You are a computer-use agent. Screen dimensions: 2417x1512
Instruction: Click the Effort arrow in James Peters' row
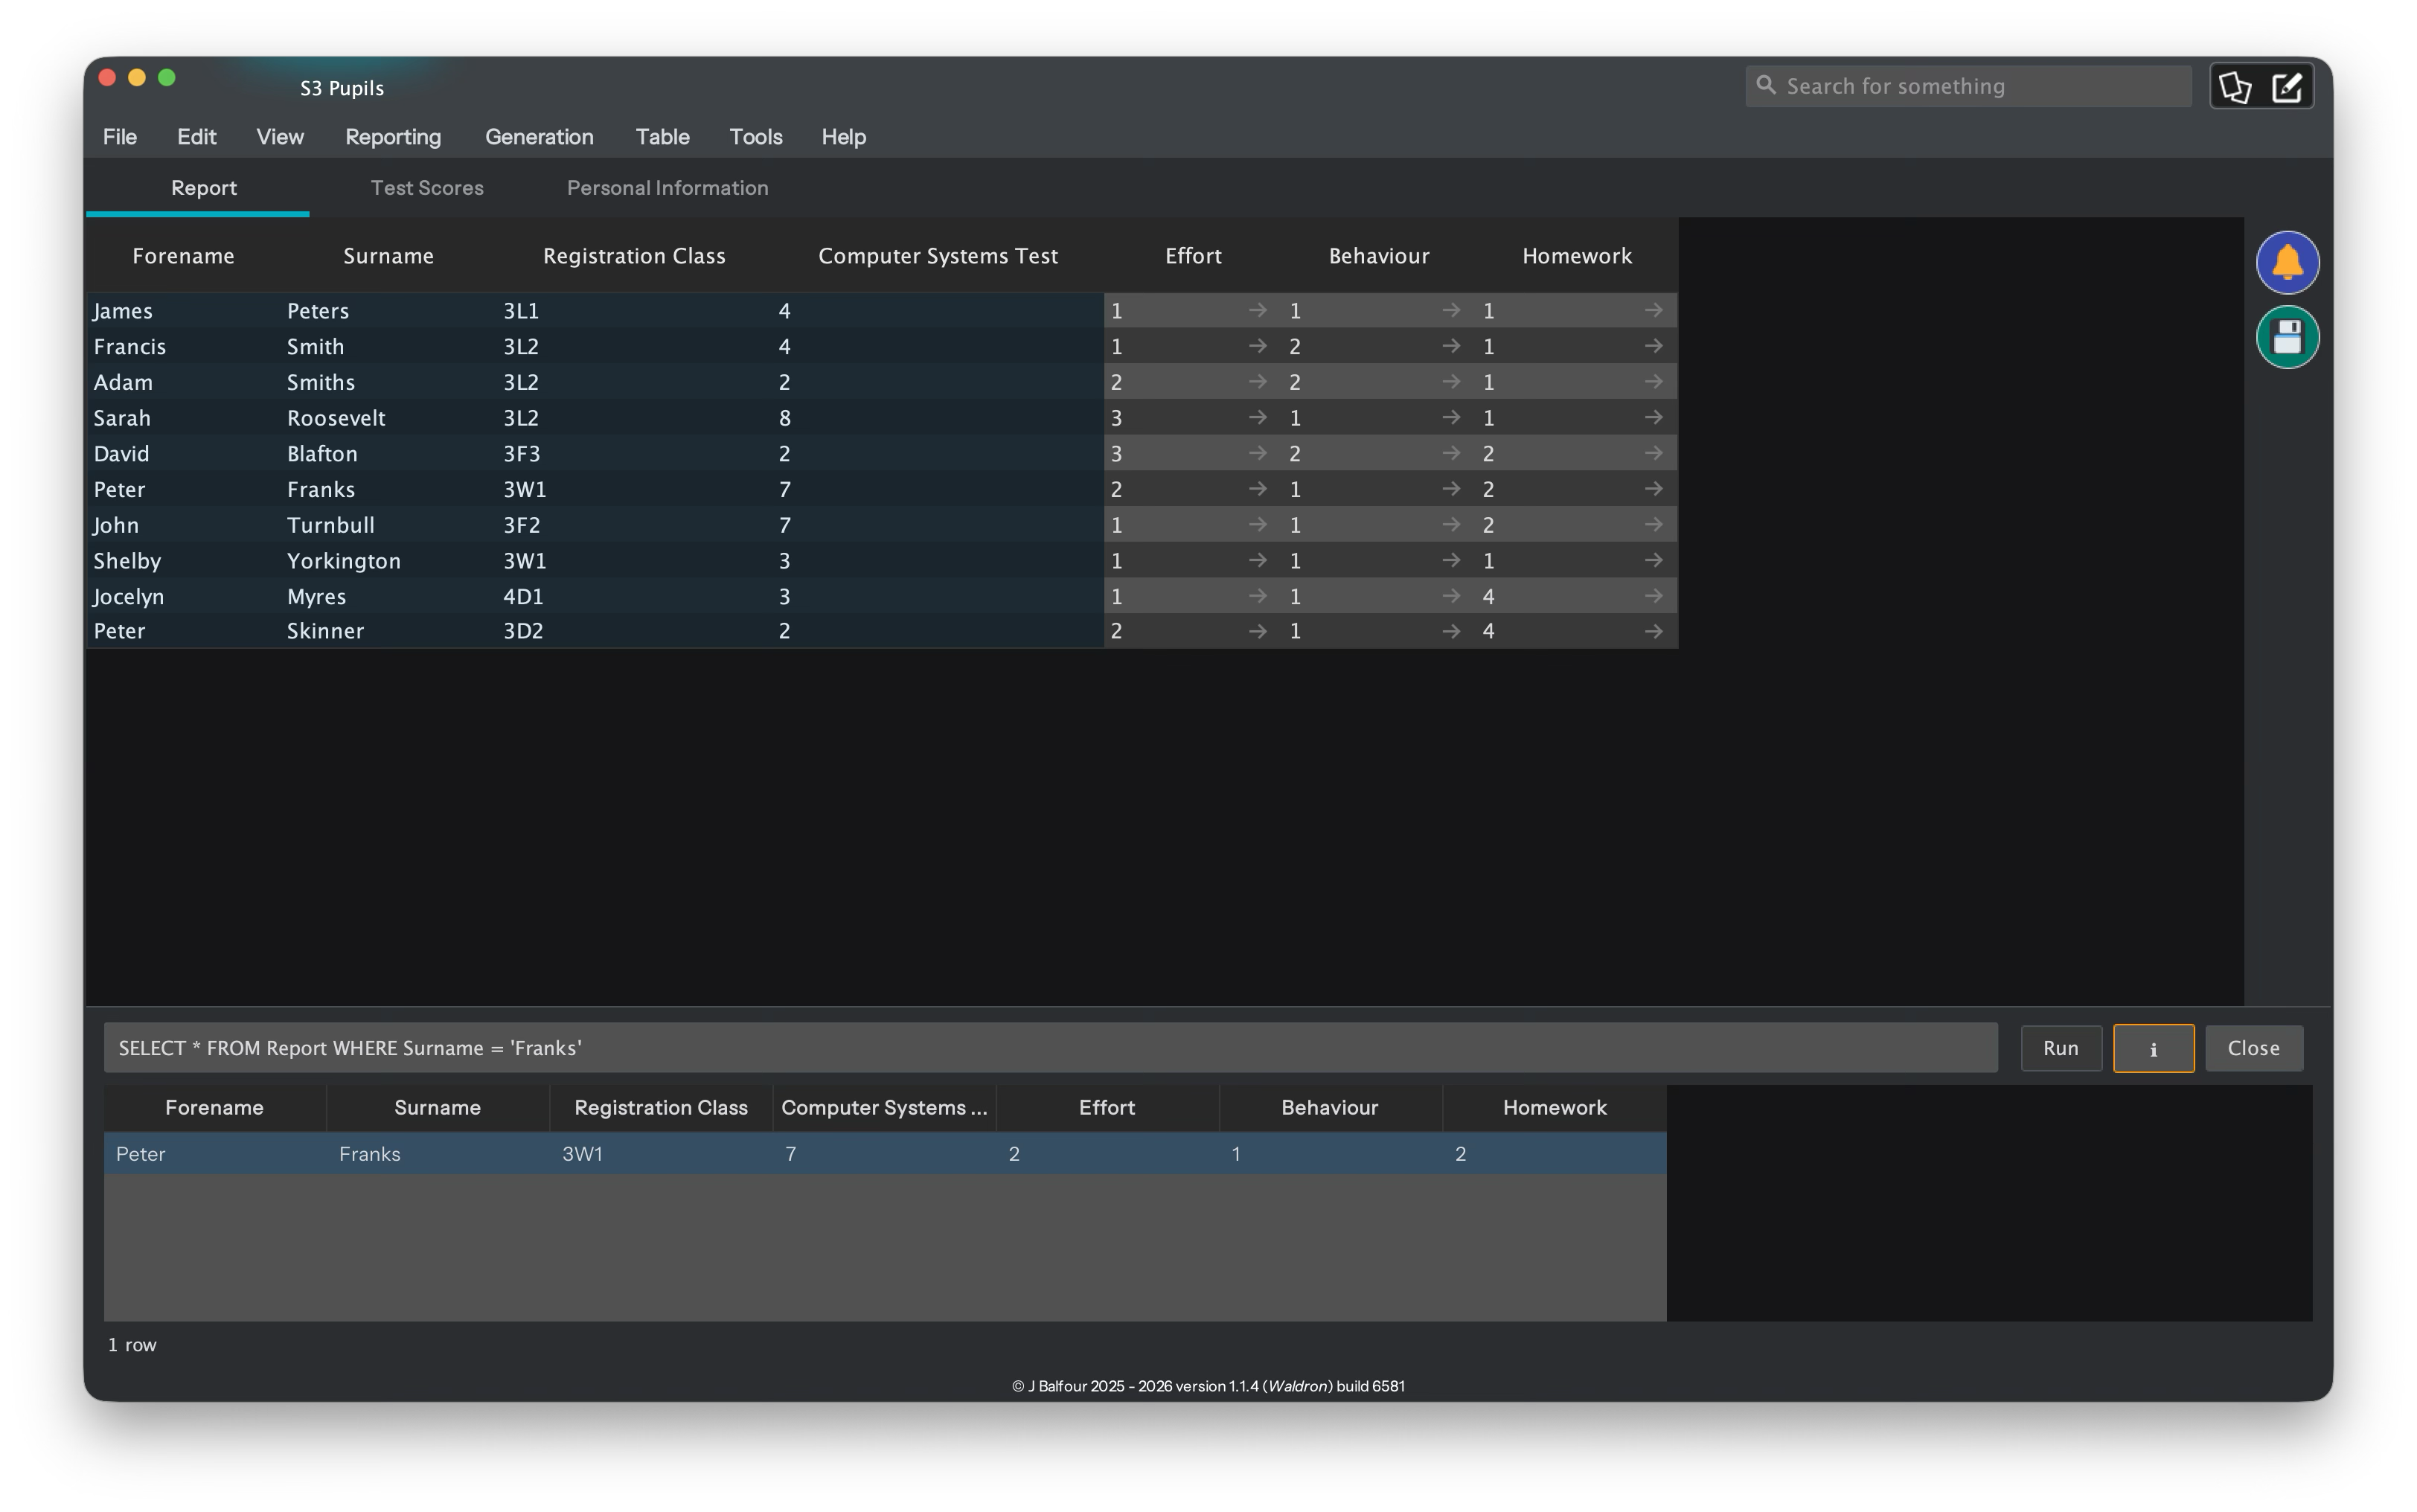coord(1258,311)
